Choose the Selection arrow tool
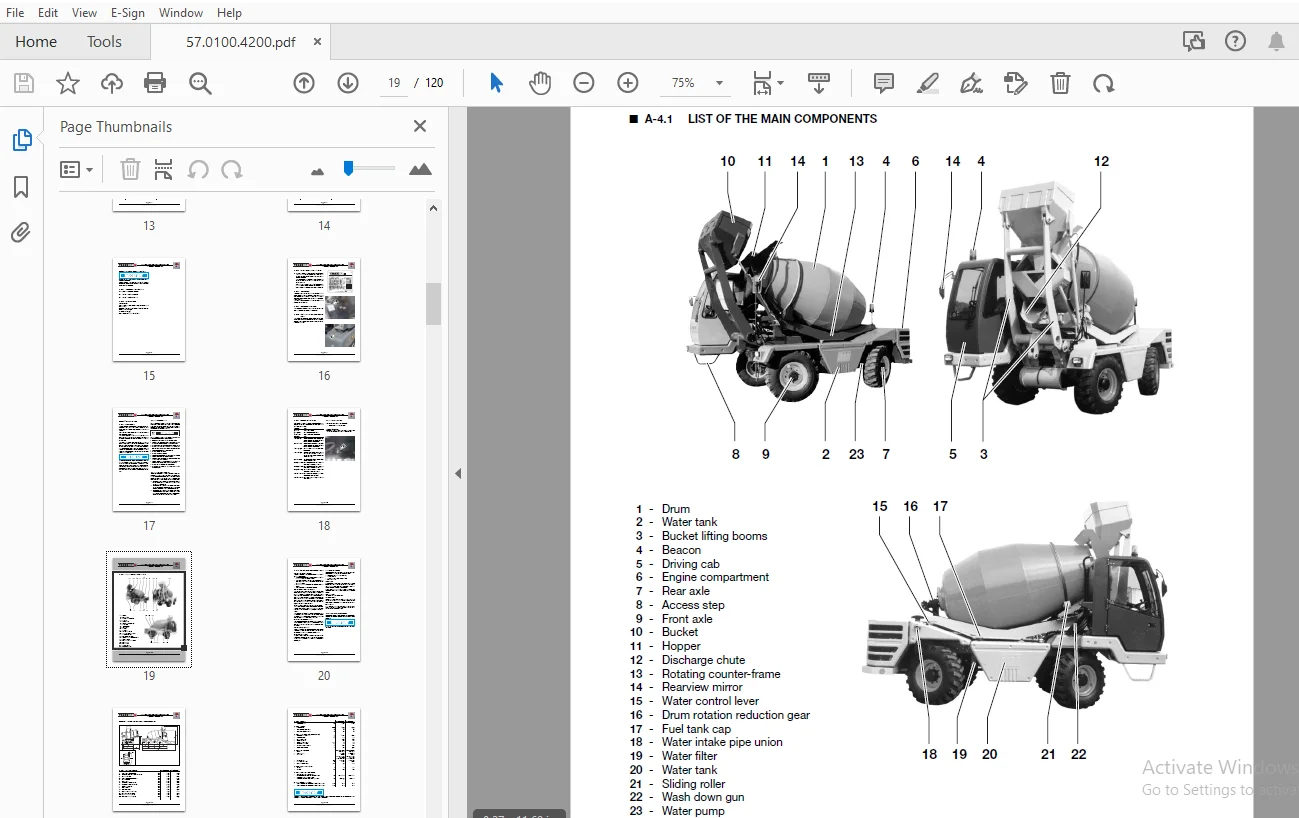This screenshot has width=1299, height=818. (x=496, y=83)
